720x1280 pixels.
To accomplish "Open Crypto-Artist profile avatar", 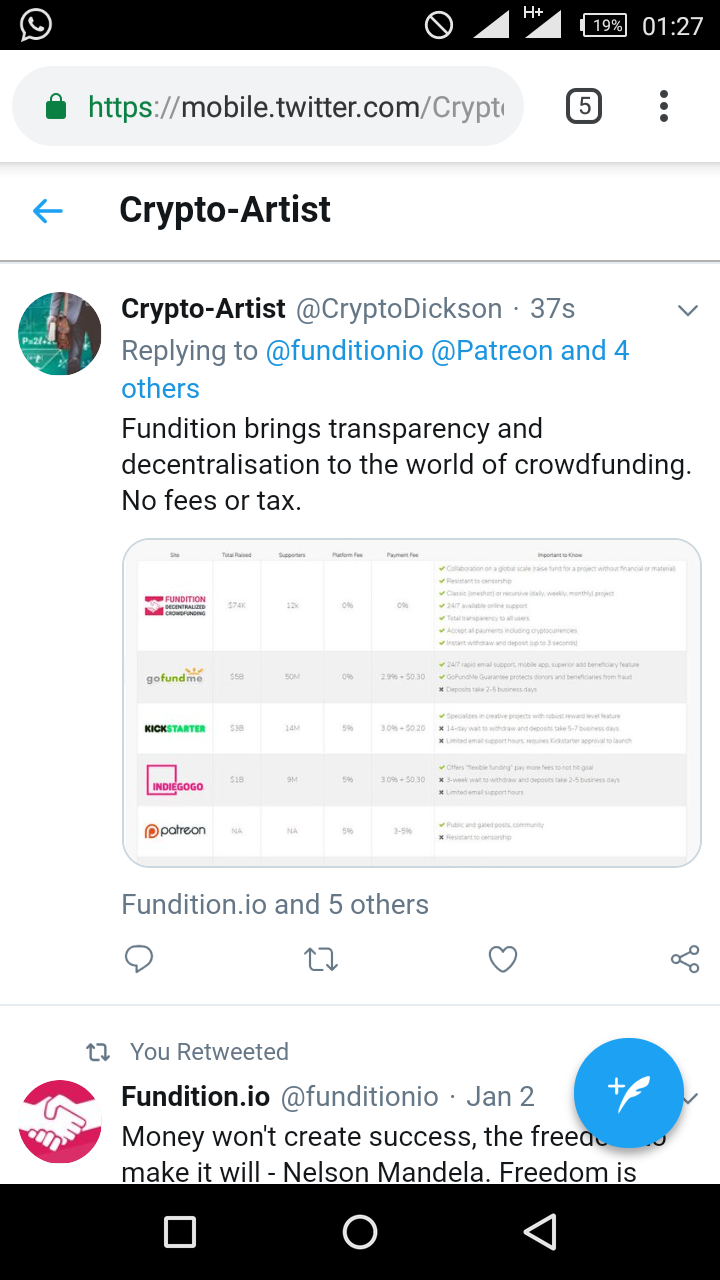I will 60,334.
